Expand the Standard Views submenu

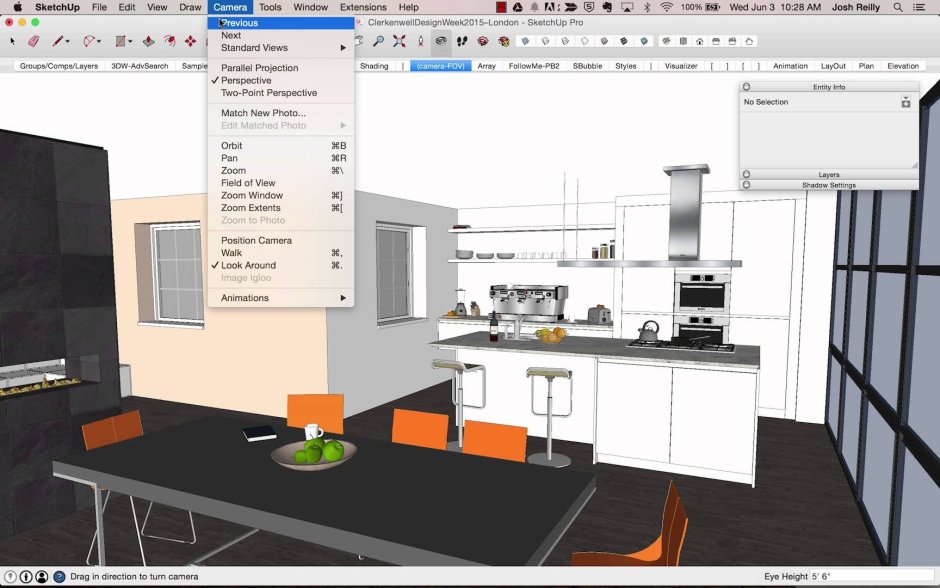281,47
